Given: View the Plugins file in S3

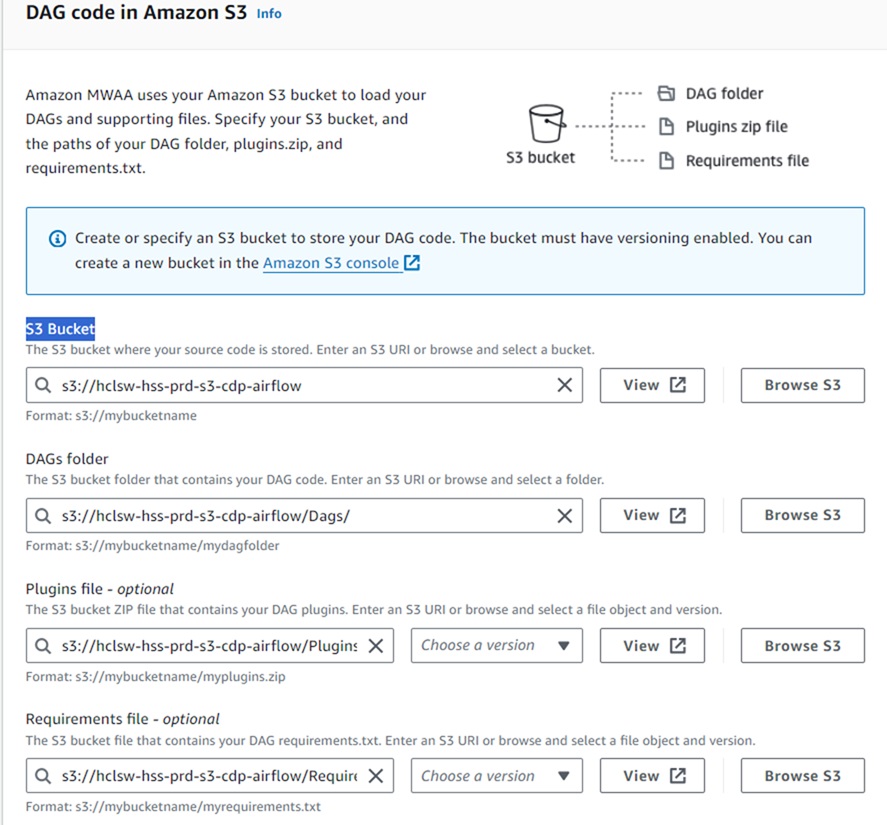Looking at the screenshot, I should click(653, 646).
